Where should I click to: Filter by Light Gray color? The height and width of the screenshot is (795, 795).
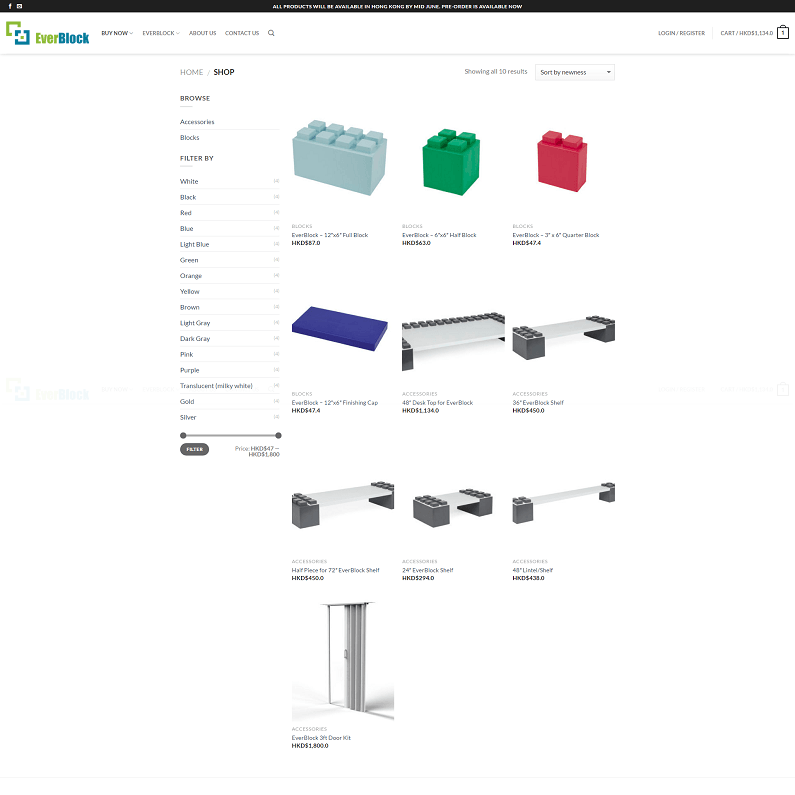pos(195,322)
